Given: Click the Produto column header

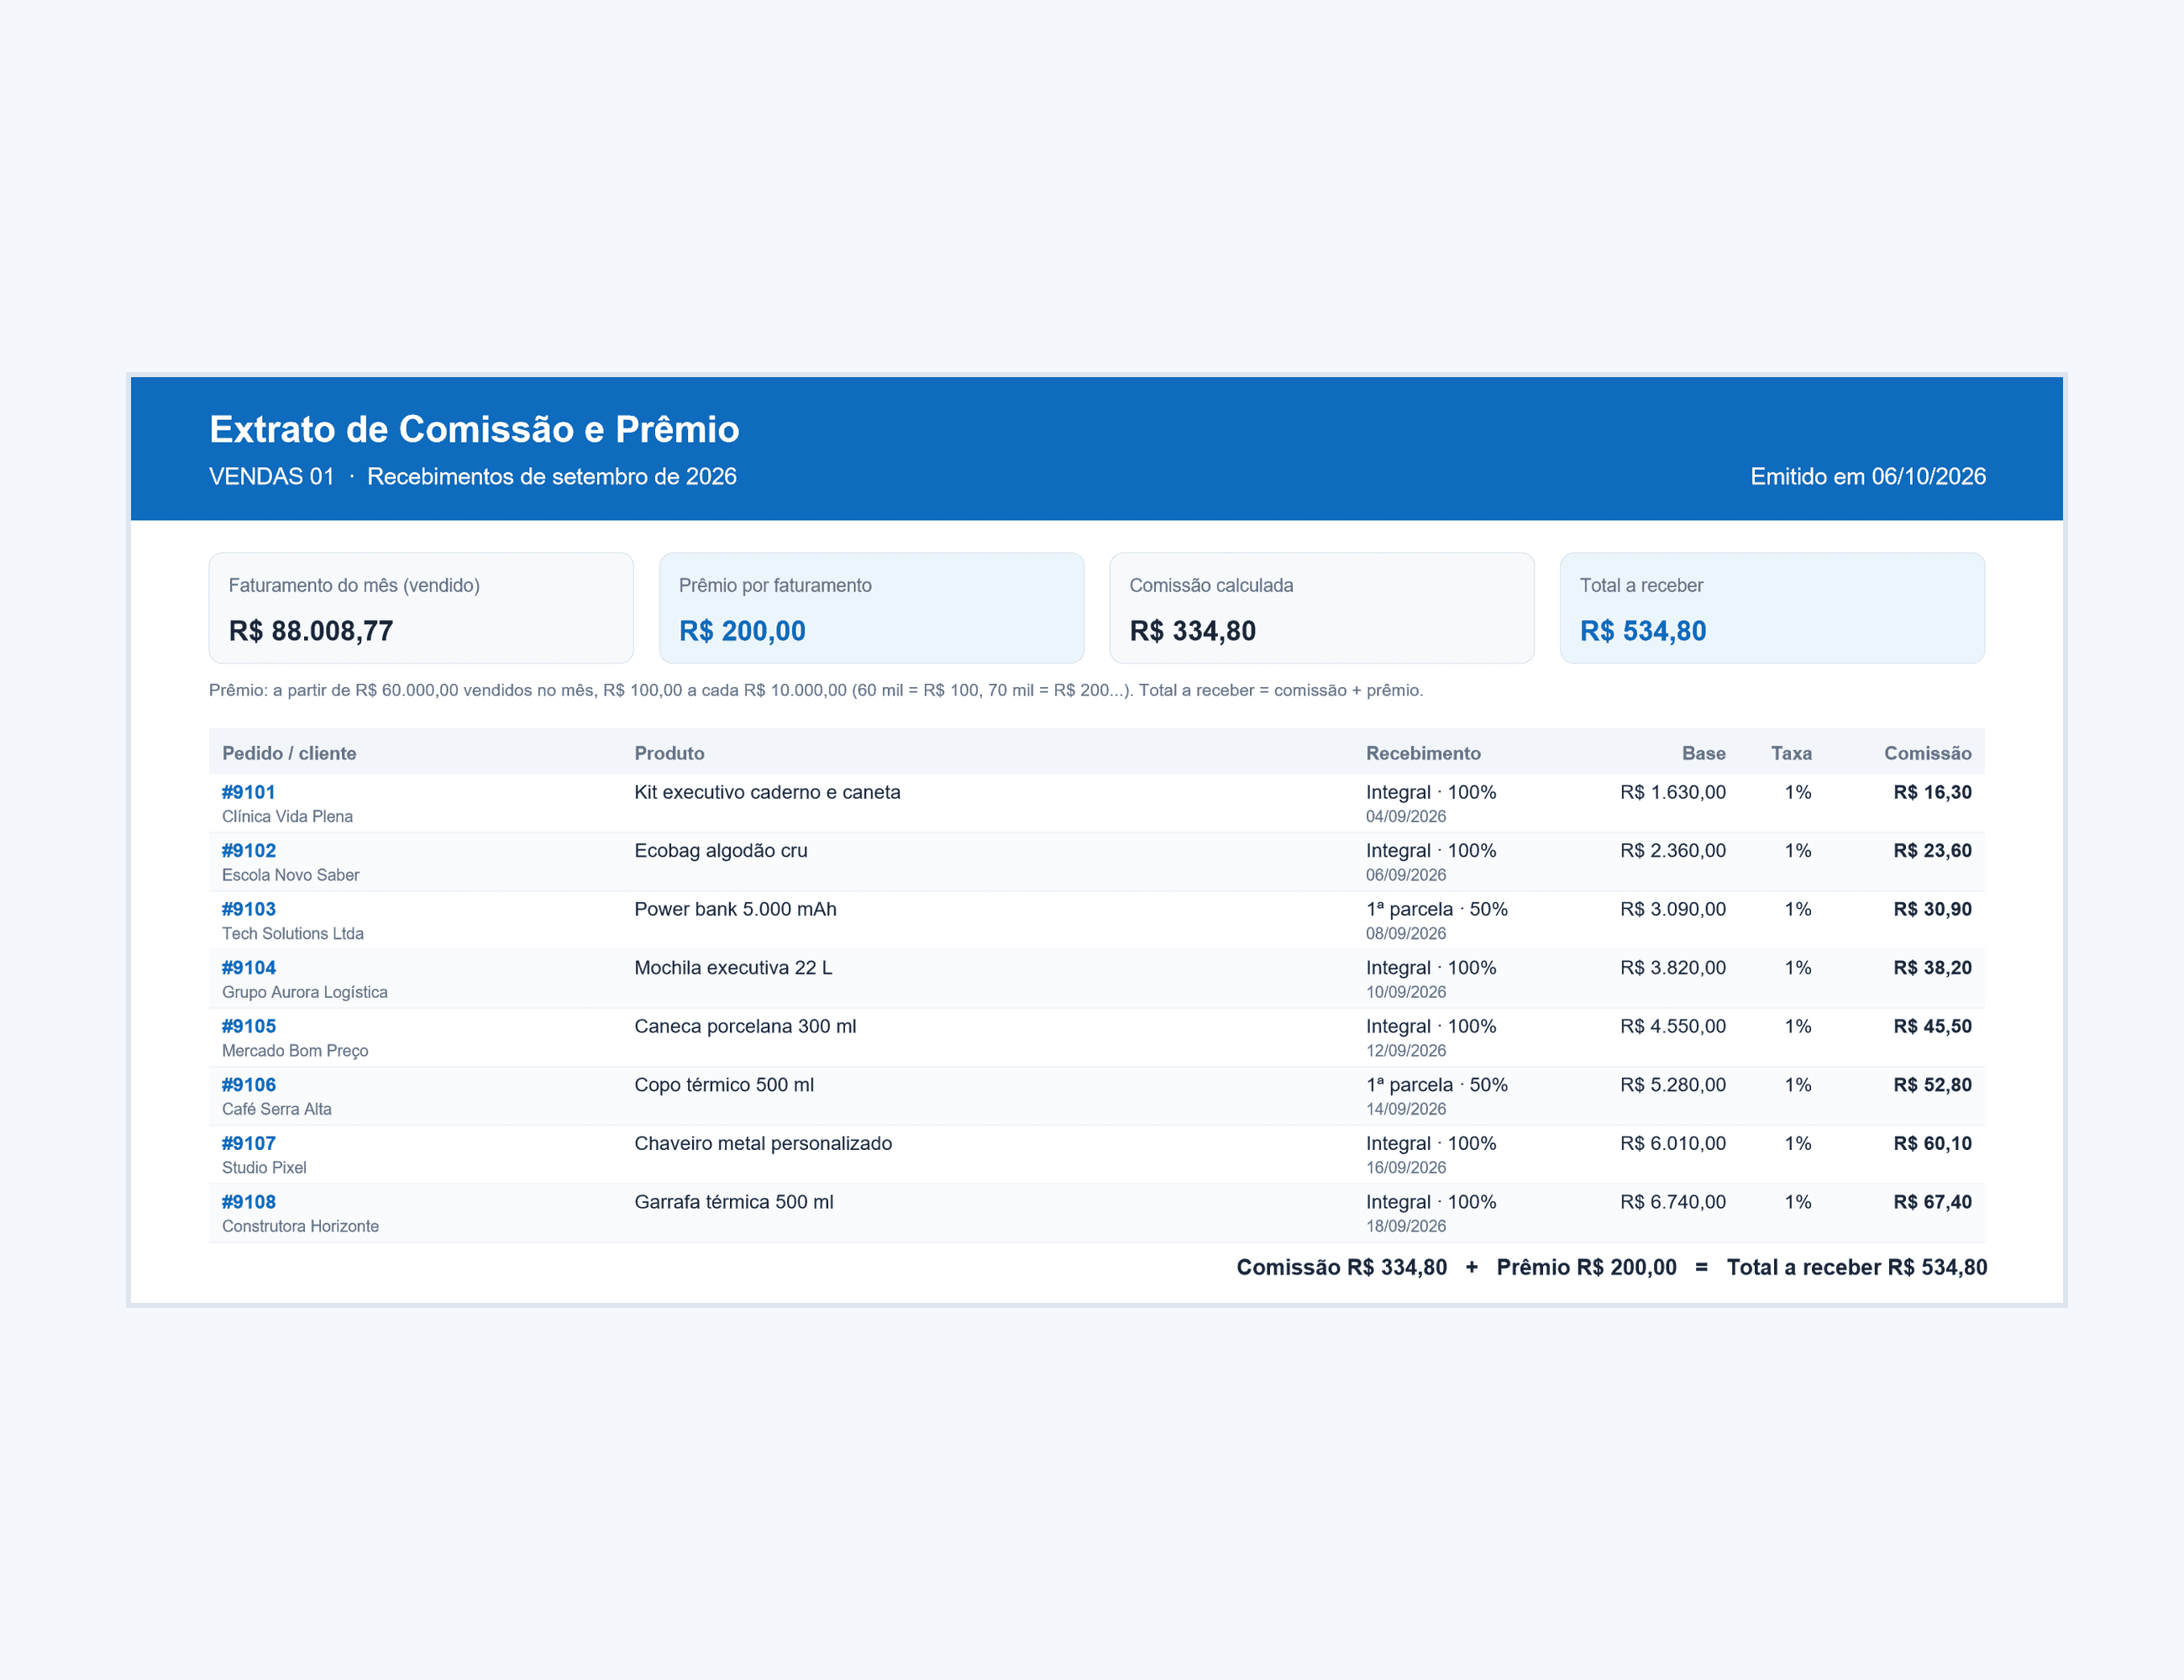Looking at the screenshot, I should click(x=669, y=753).
